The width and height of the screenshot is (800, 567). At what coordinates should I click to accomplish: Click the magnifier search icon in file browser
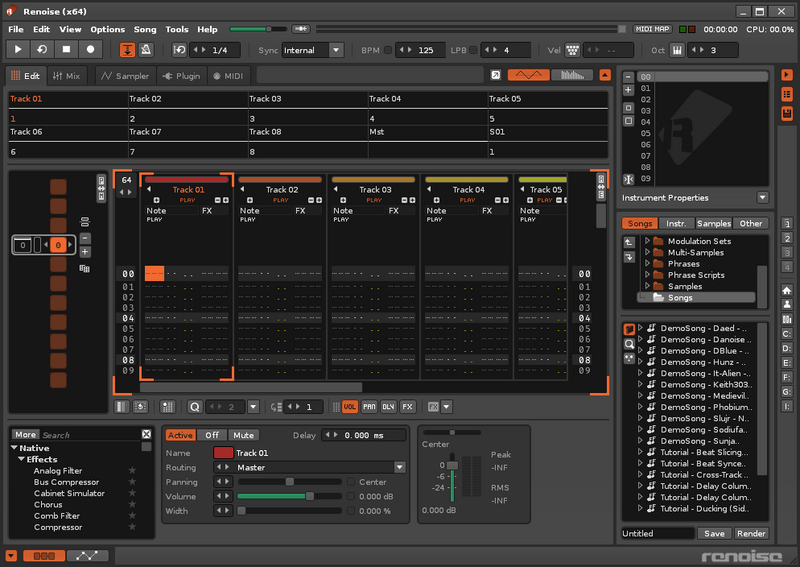pyautogui.click(x=629, y=343)
